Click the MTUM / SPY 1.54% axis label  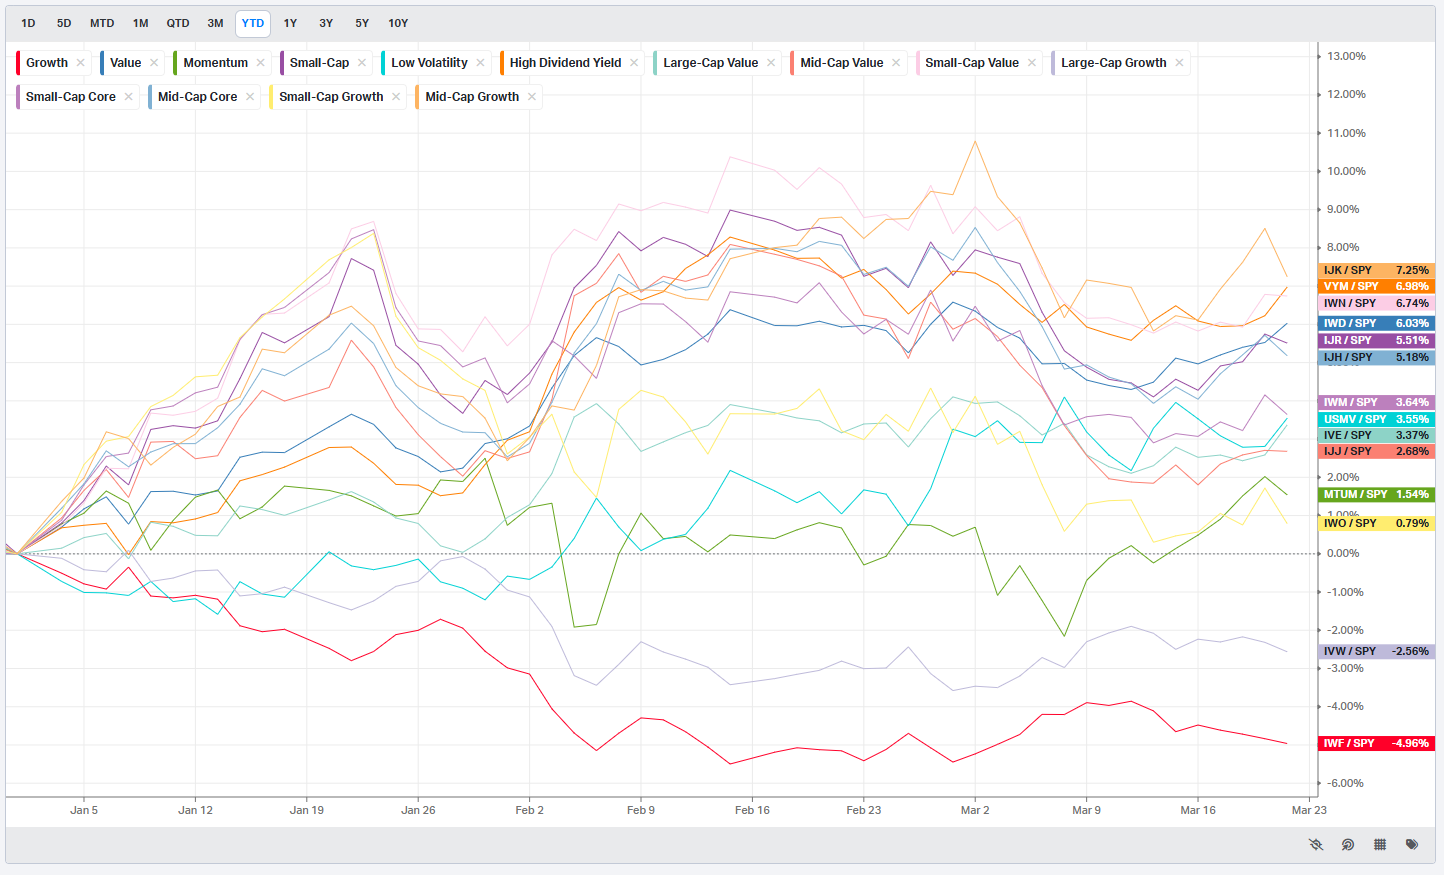[1377, 494]
